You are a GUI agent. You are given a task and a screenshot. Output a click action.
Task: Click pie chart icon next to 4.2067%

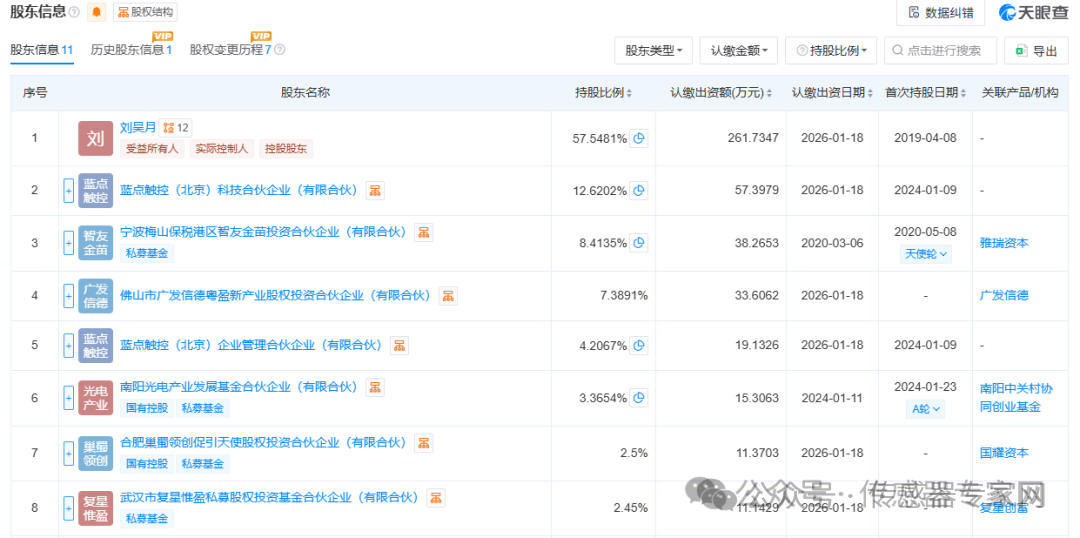click(x=639, y=345)
